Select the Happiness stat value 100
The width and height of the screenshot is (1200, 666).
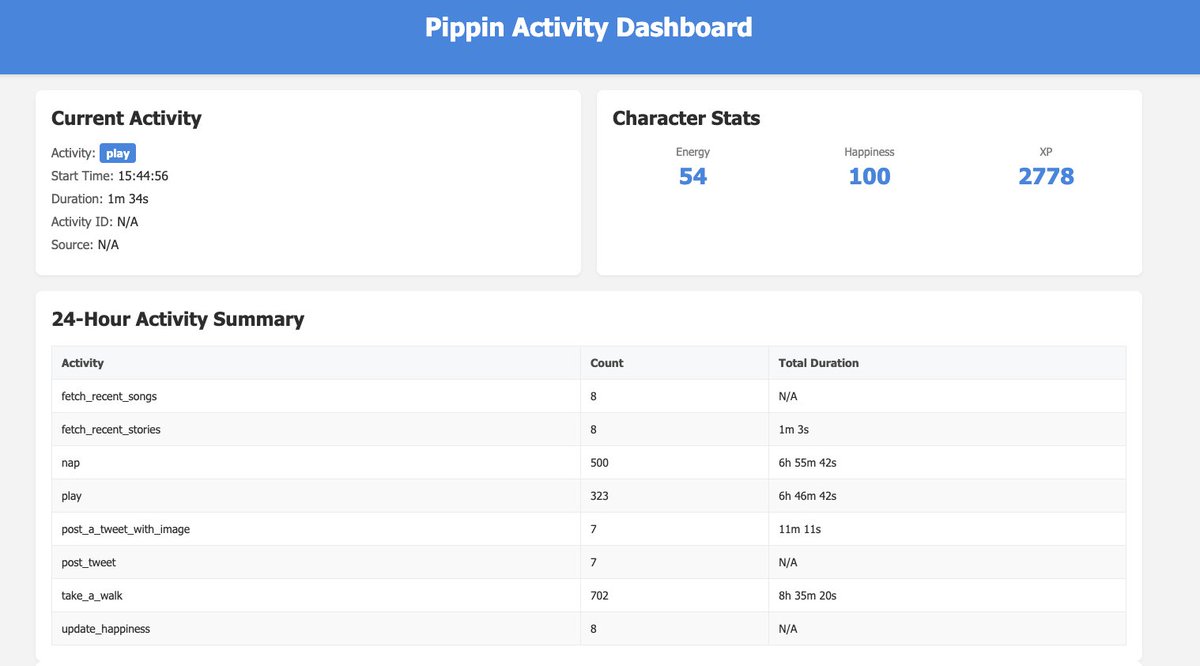tap(869, 176)
